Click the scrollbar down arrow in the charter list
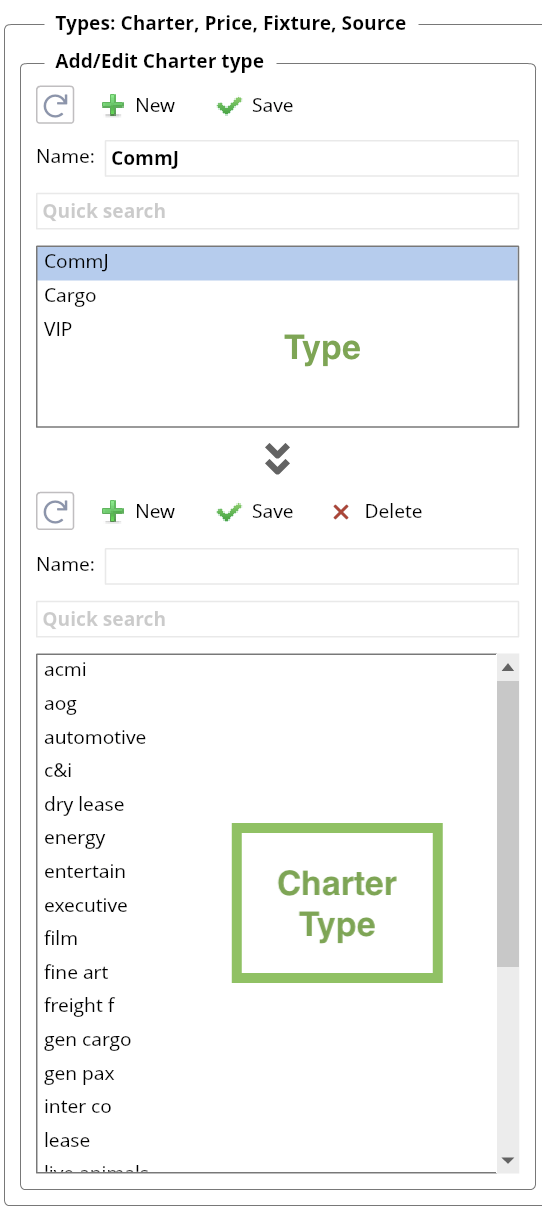The height and width of the screenshot is (1210, 542). click(508, 1159)
